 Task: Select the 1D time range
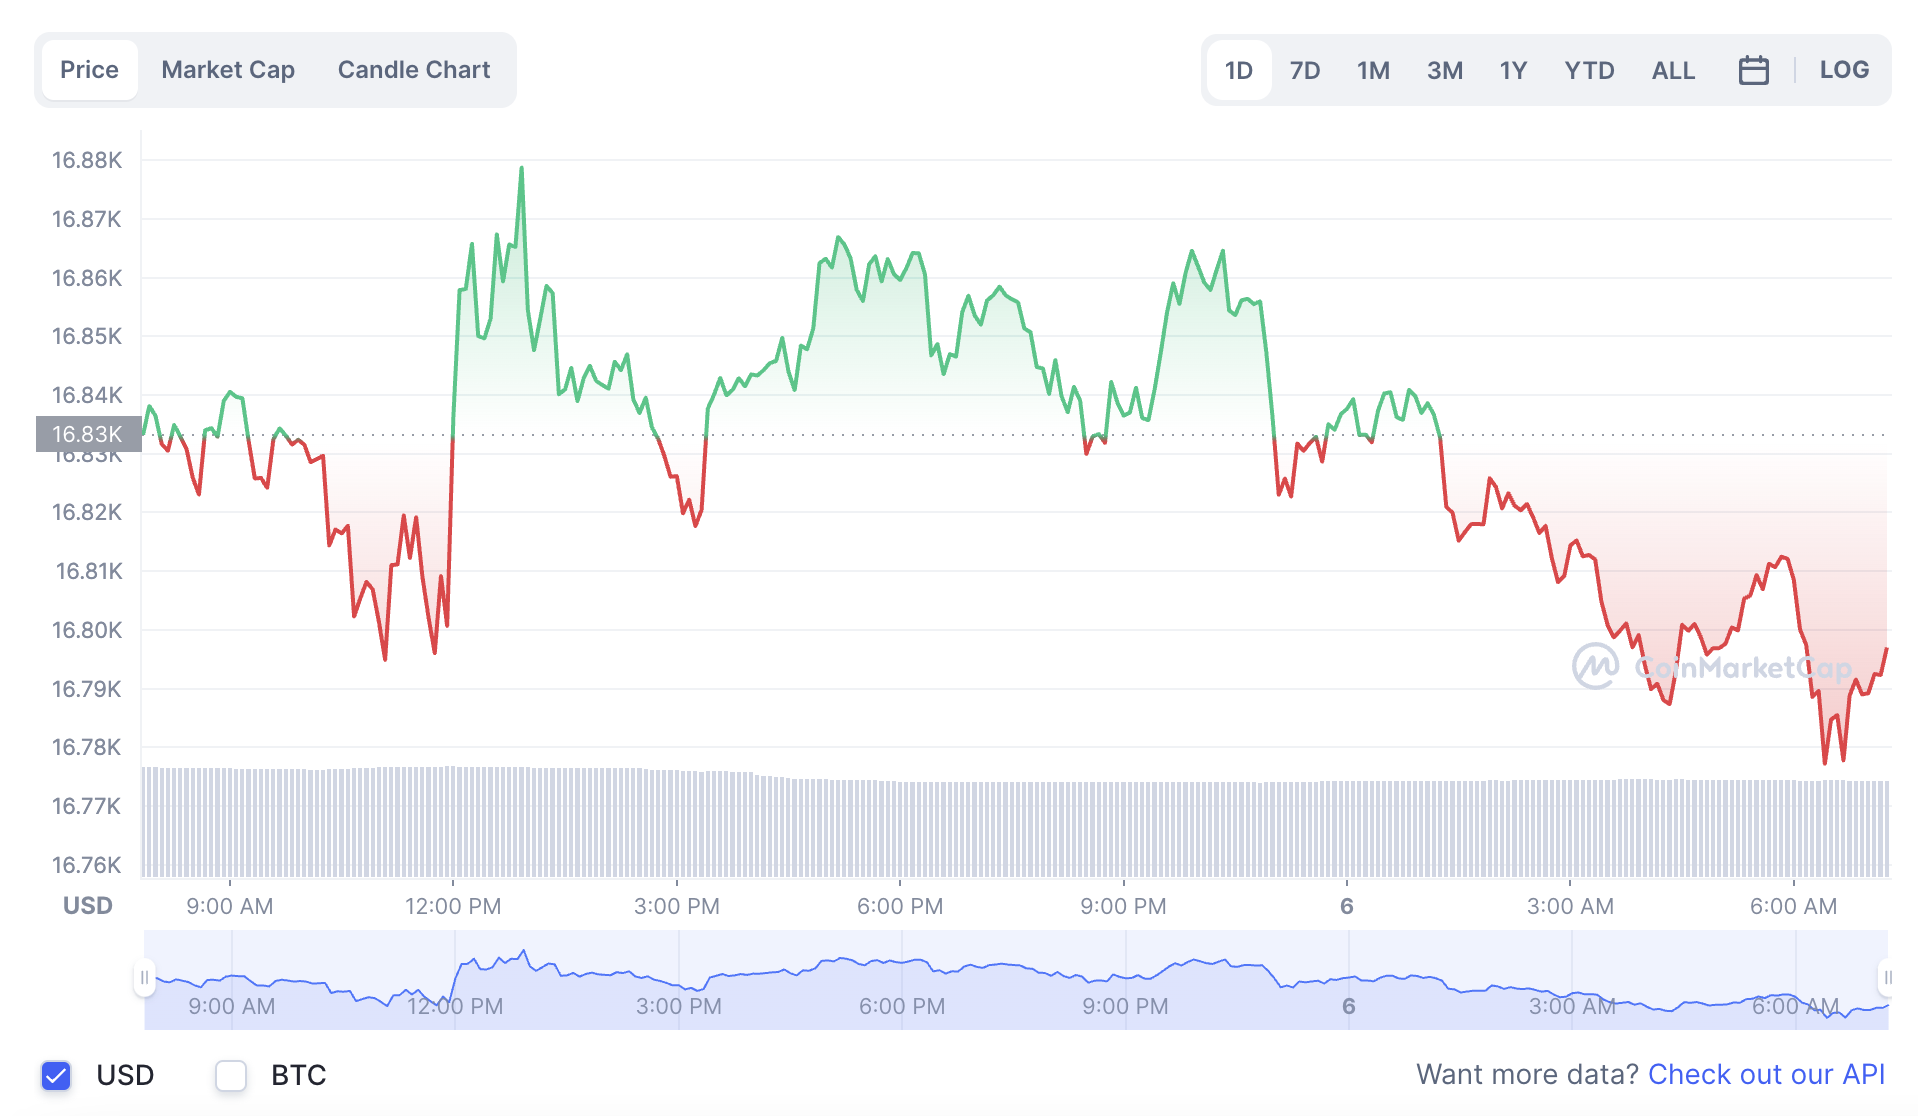coord(1238,70)
